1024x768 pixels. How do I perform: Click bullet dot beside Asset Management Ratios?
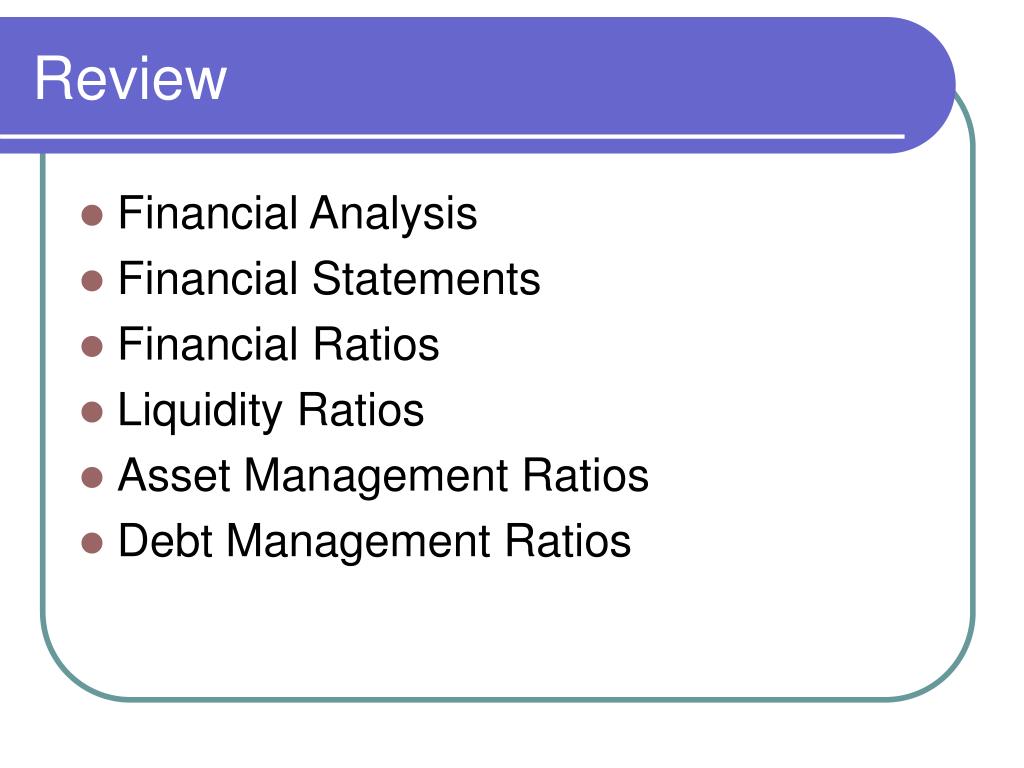click(x=92, y=477)
